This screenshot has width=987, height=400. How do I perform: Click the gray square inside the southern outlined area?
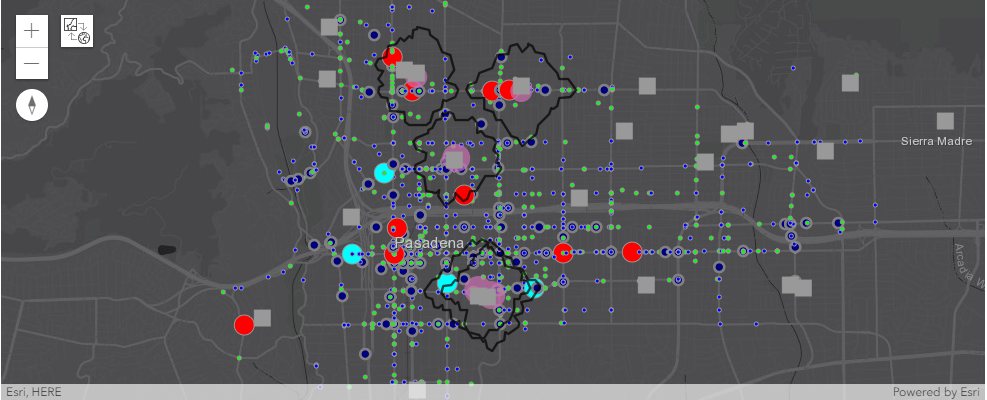click(485, 296)
